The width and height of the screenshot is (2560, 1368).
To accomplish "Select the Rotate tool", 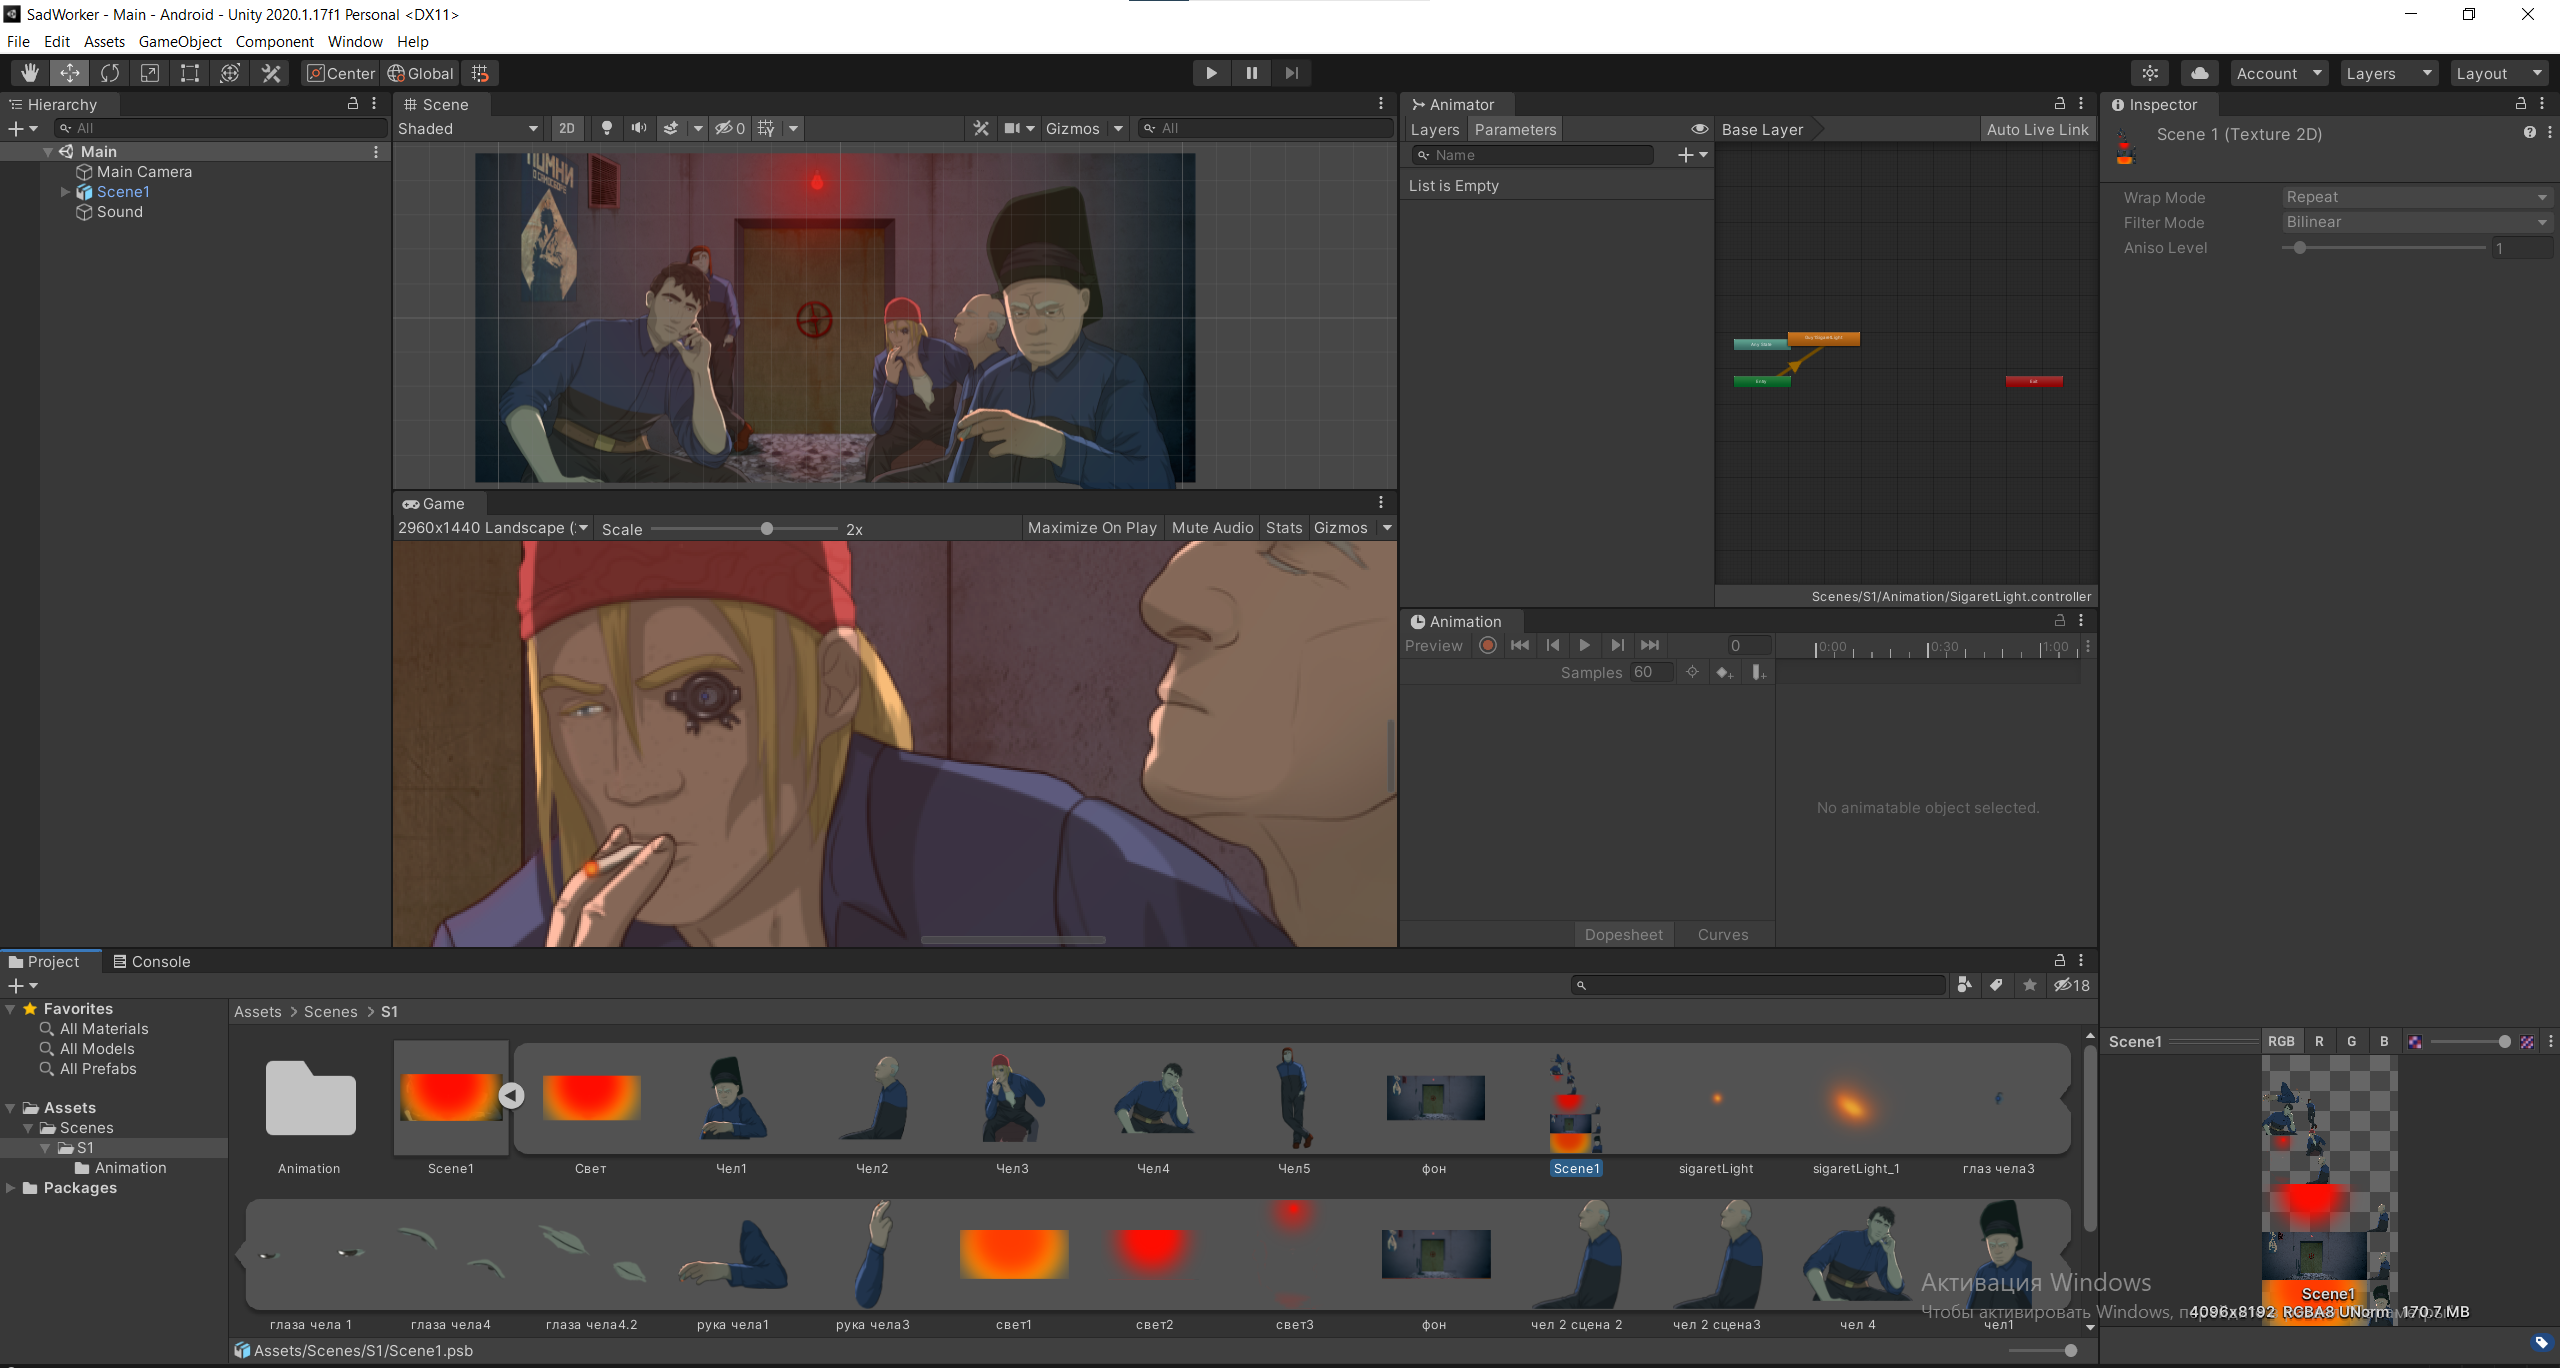I will coord(110,73).
